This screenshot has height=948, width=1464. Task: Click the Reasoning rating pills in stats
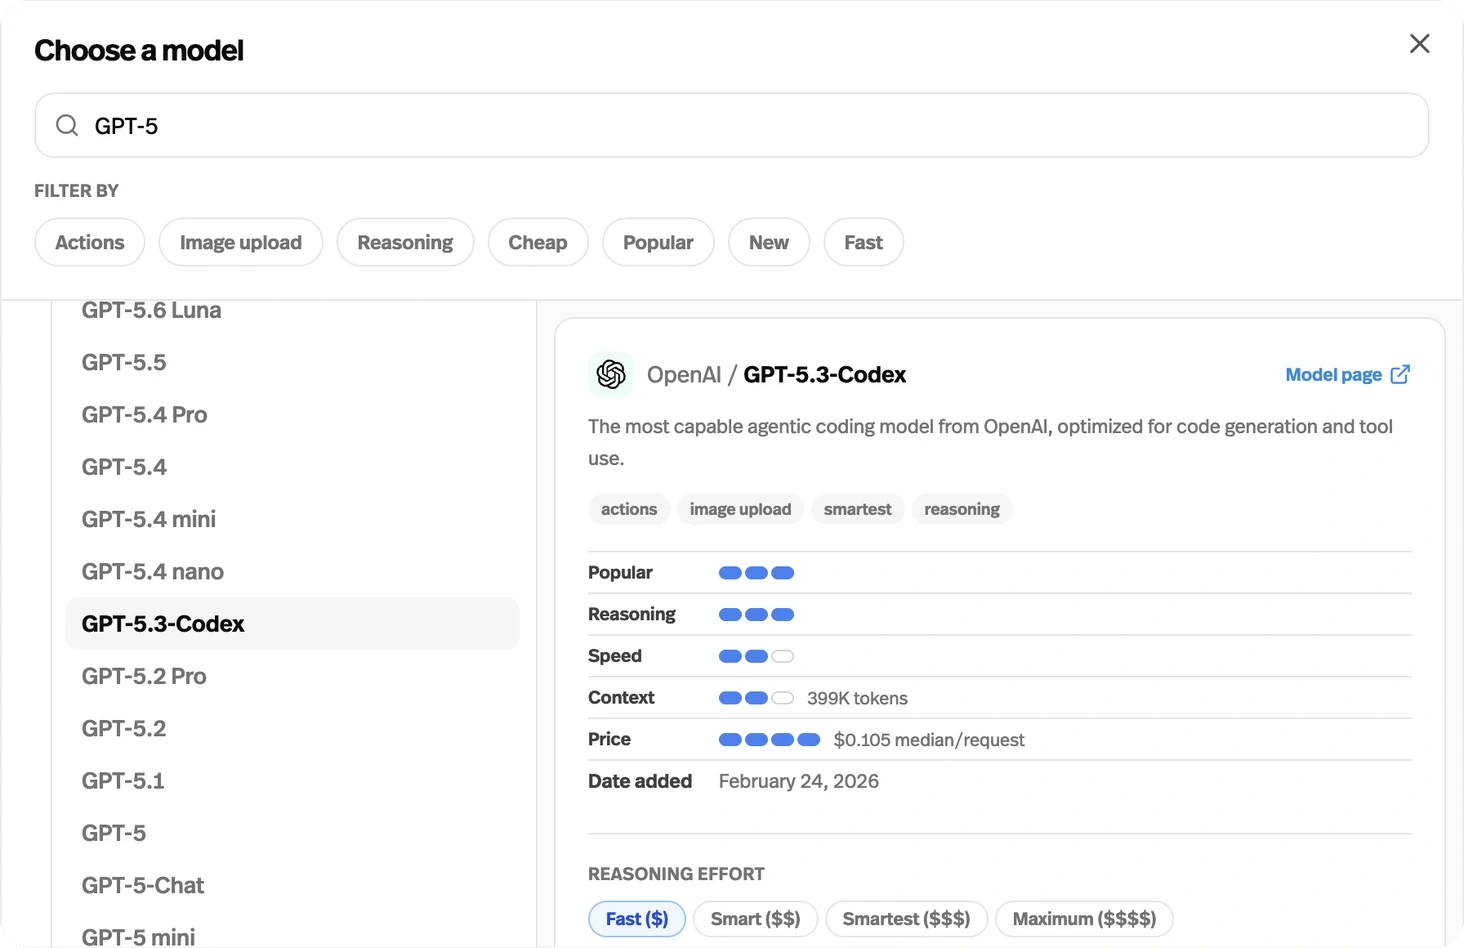click(756, 614)
